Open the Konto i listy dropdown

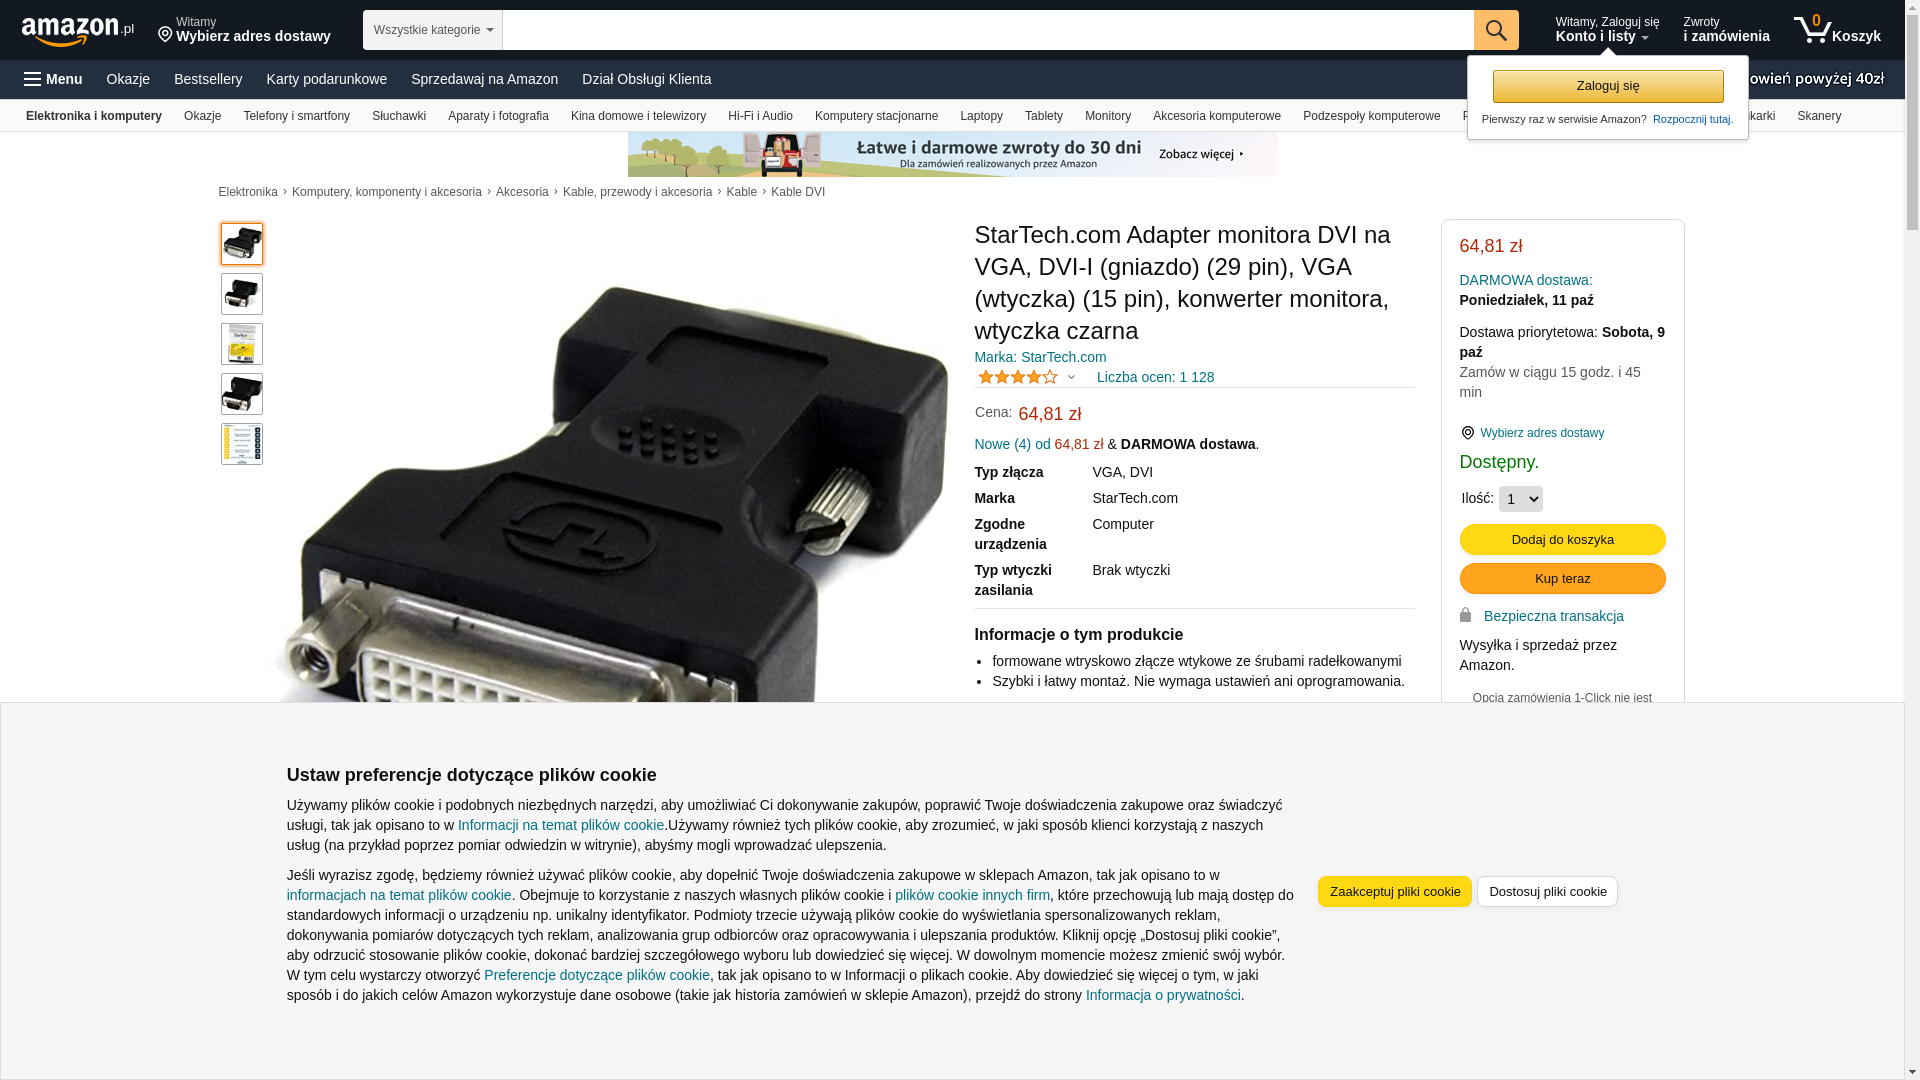coord(1607,30)
